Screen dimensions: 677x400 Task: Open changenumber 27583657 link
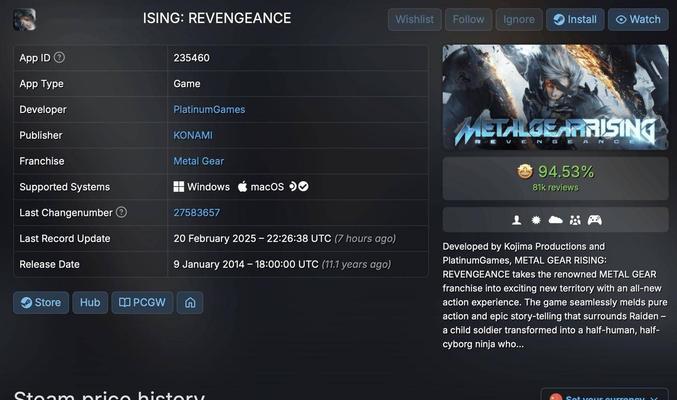click(x=196, y=213)
